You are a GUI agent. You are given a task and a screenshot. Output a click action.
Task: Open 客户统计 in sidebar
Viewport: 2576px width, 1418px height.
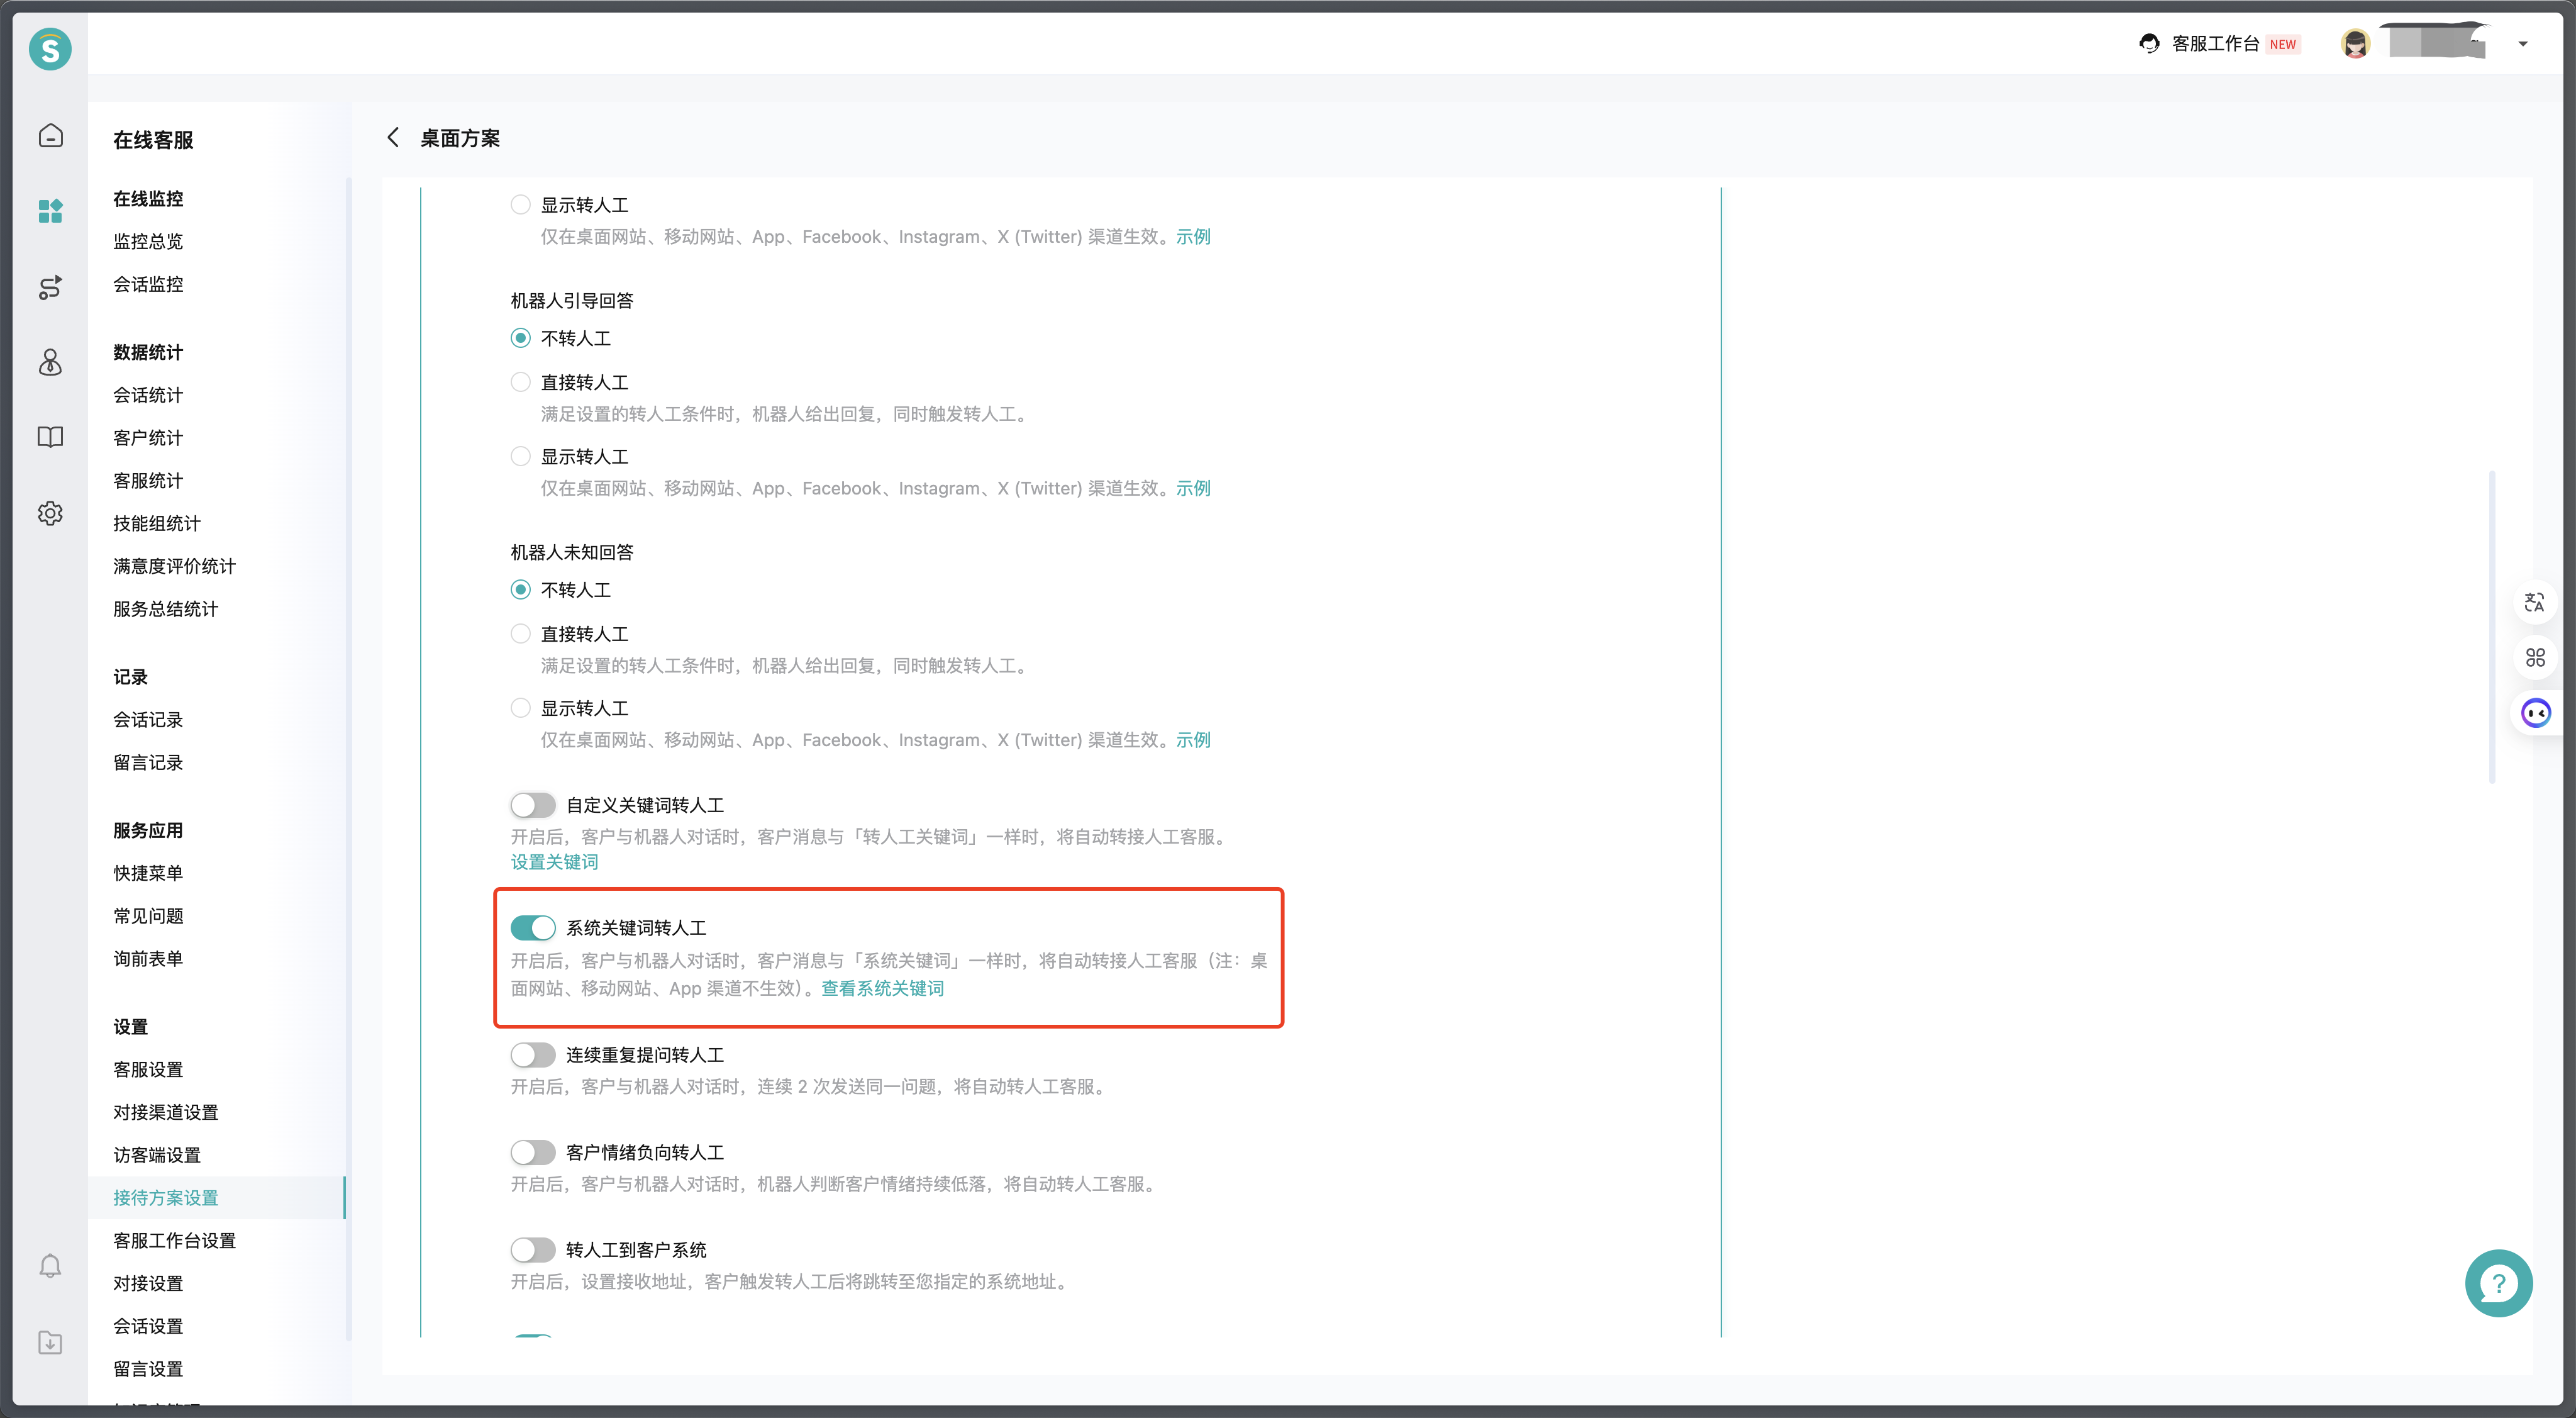click(x=148, y=438)
